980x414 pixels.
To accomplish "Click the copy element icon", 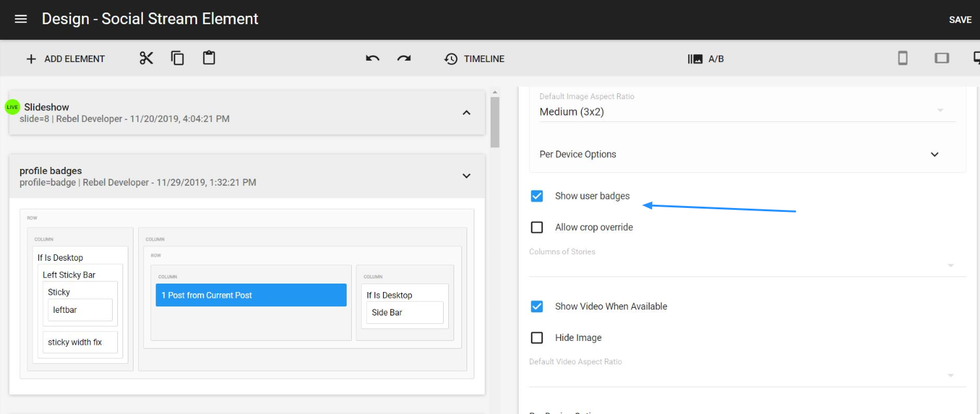I will coord(177,58).
